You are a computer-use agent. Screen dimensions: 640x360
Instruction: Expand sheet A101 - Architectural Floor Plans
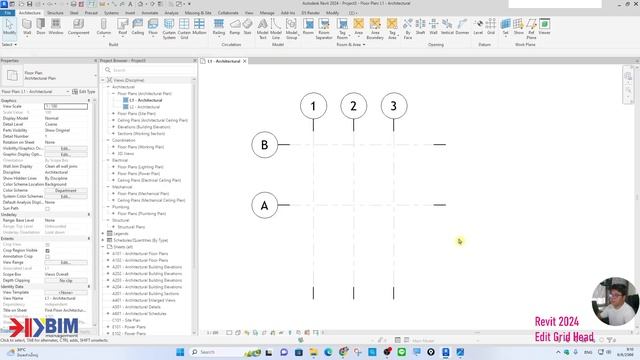[x=108, y=253]
